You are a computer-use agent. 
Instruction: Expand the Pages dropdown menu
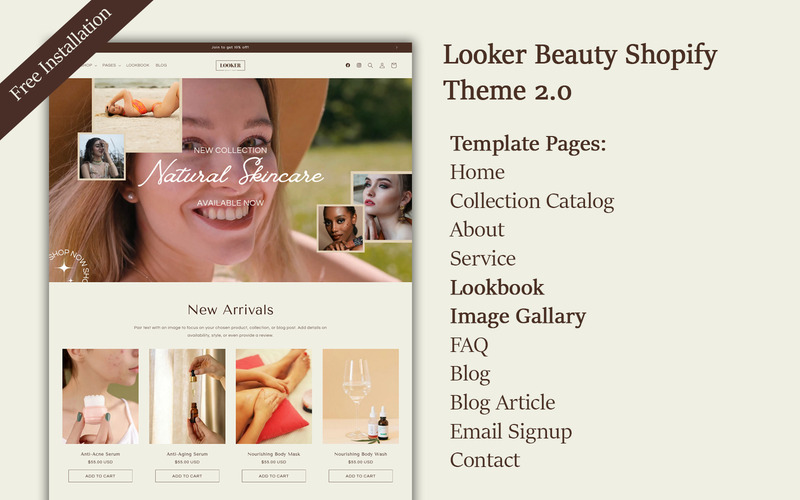tap(111, 65)
